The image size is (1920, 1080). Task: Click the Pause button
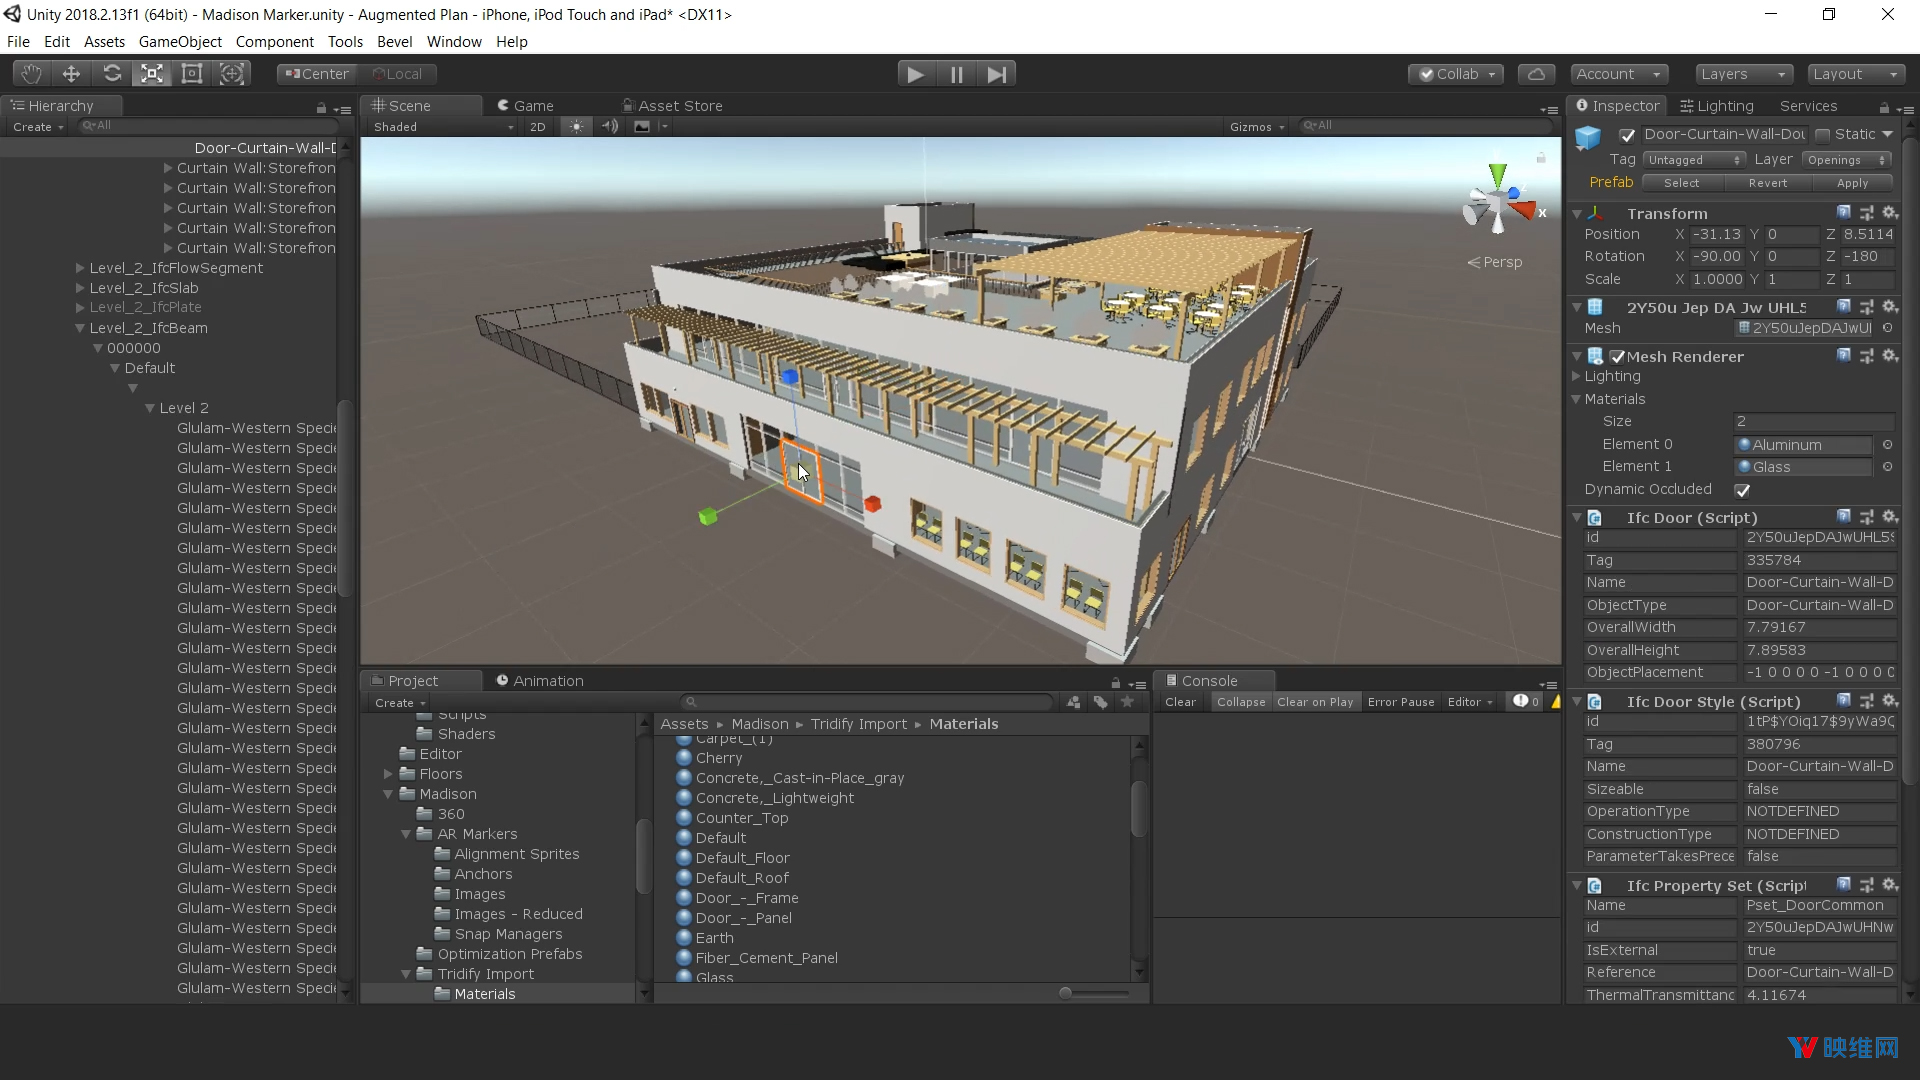[956, 74]
